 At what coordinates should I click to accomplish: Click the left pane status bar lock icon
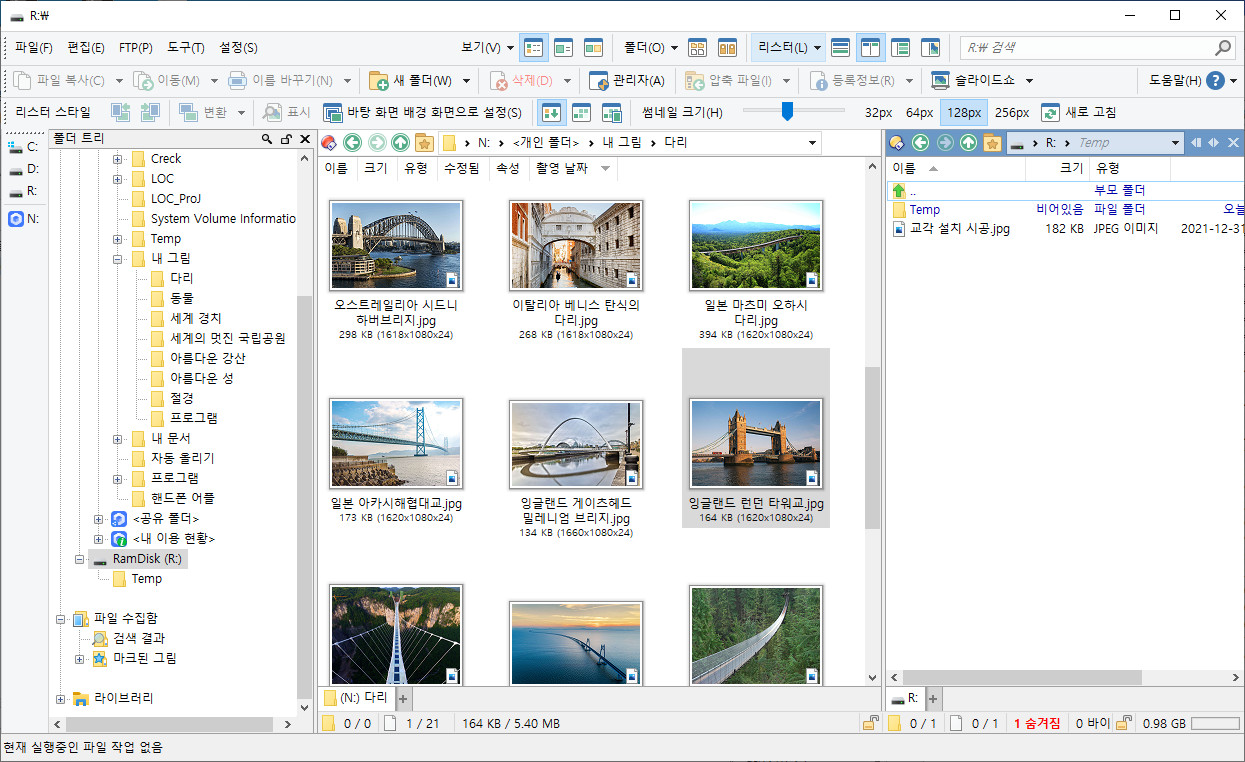[871, 723]
